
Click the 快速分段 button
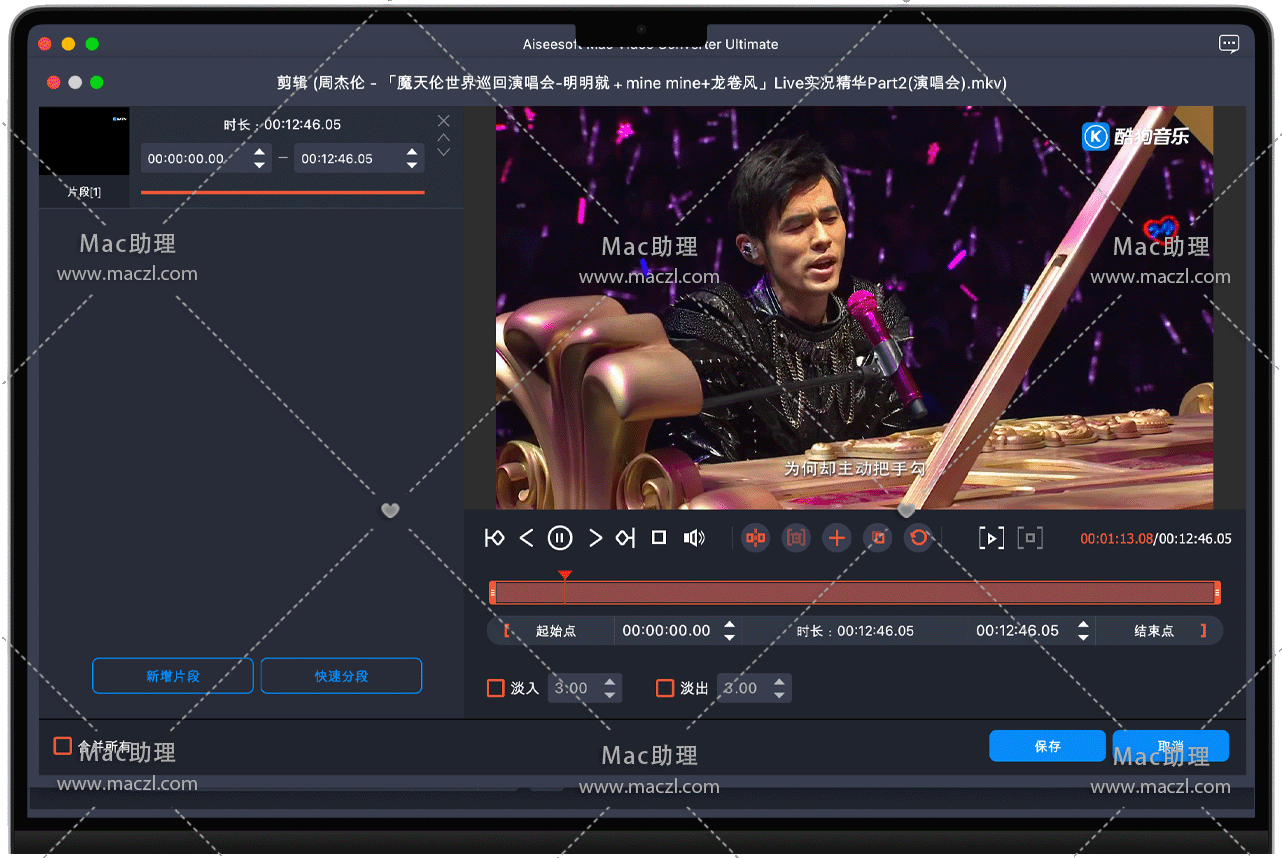click(x=341, y=676)
